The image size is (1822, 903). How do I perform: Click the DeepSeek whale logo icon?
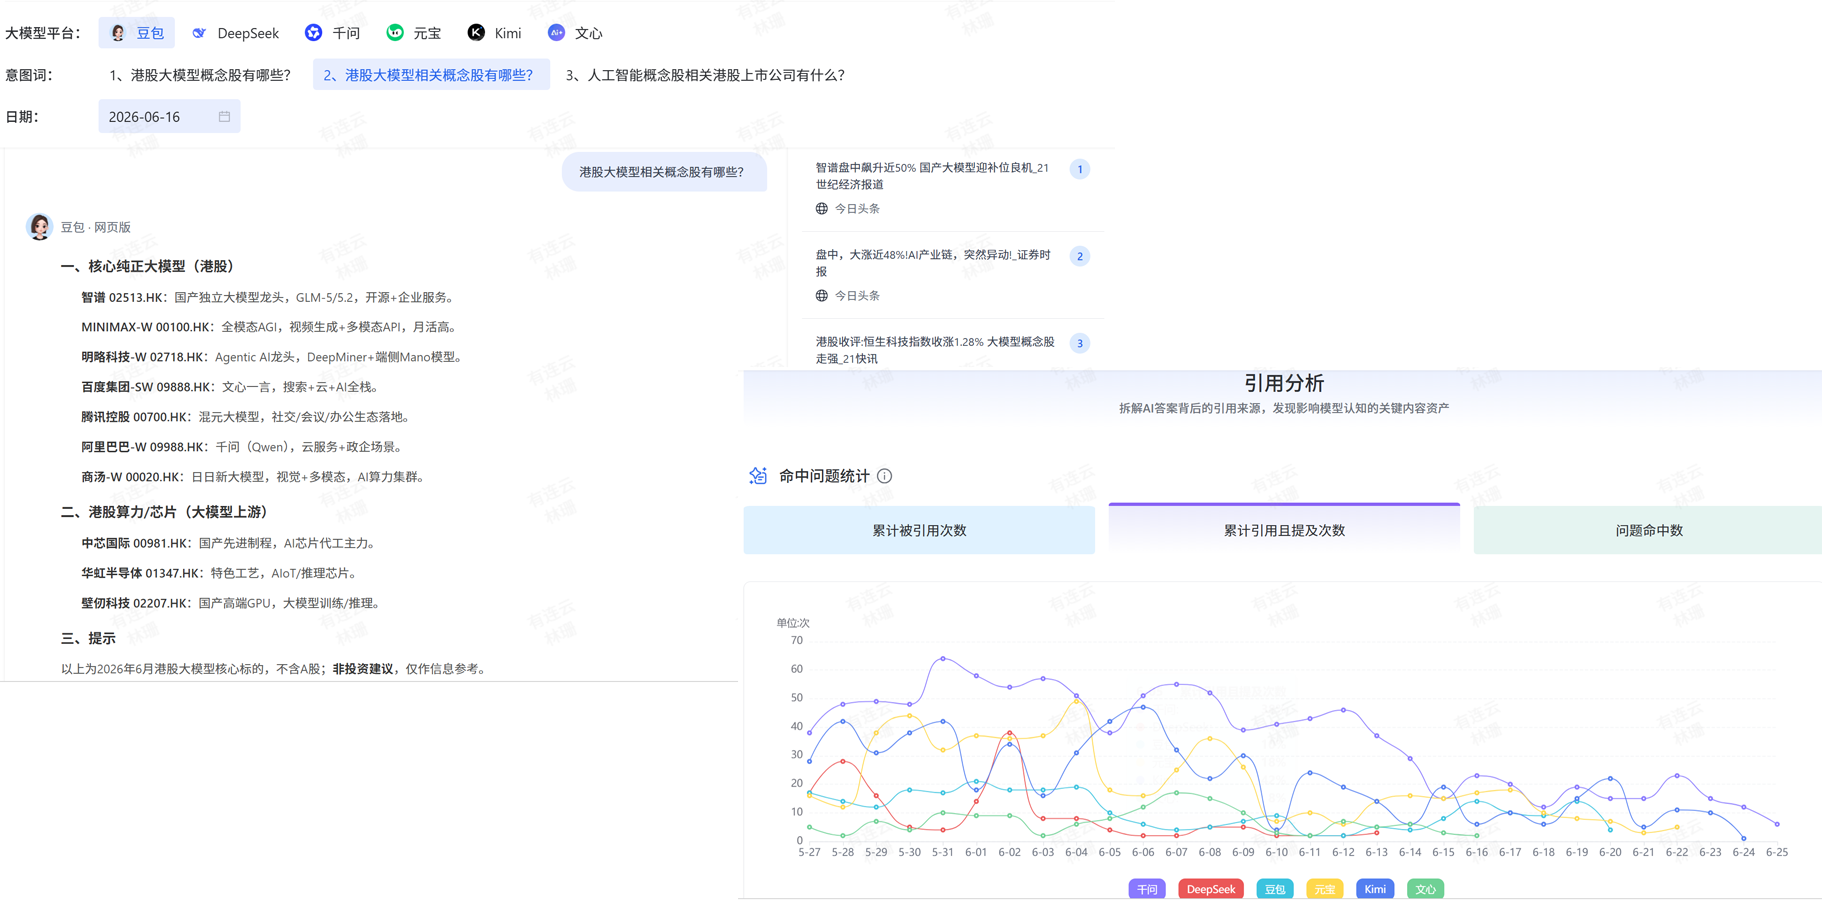200,33
